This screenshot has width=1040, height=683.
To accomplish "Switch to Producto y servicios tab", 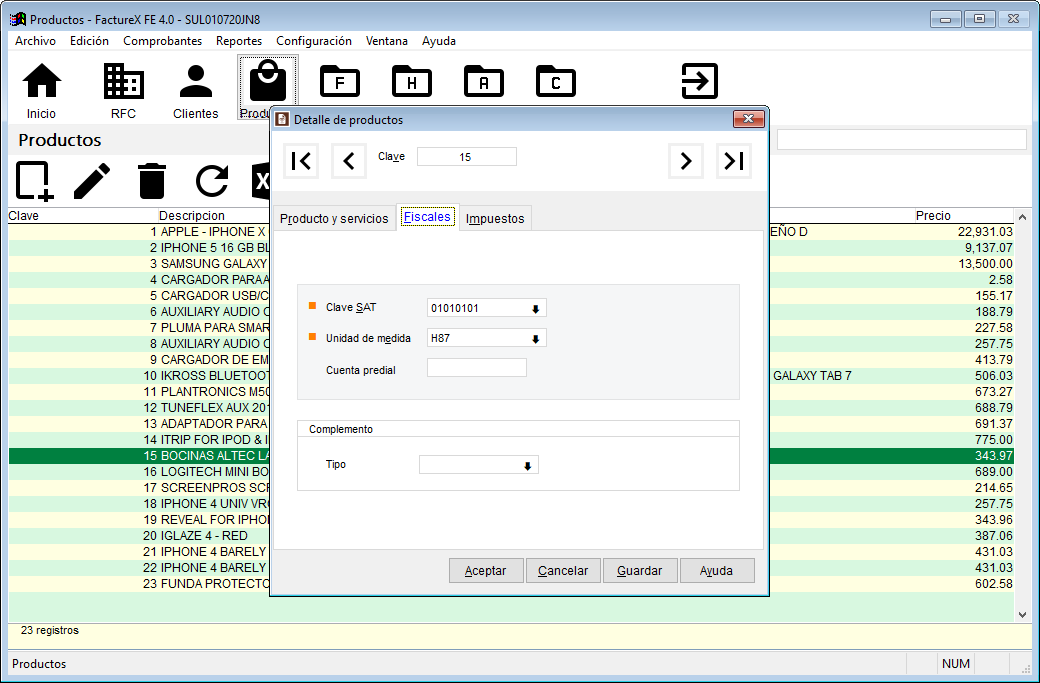I will pyautogui.click(x=334, y=219).
